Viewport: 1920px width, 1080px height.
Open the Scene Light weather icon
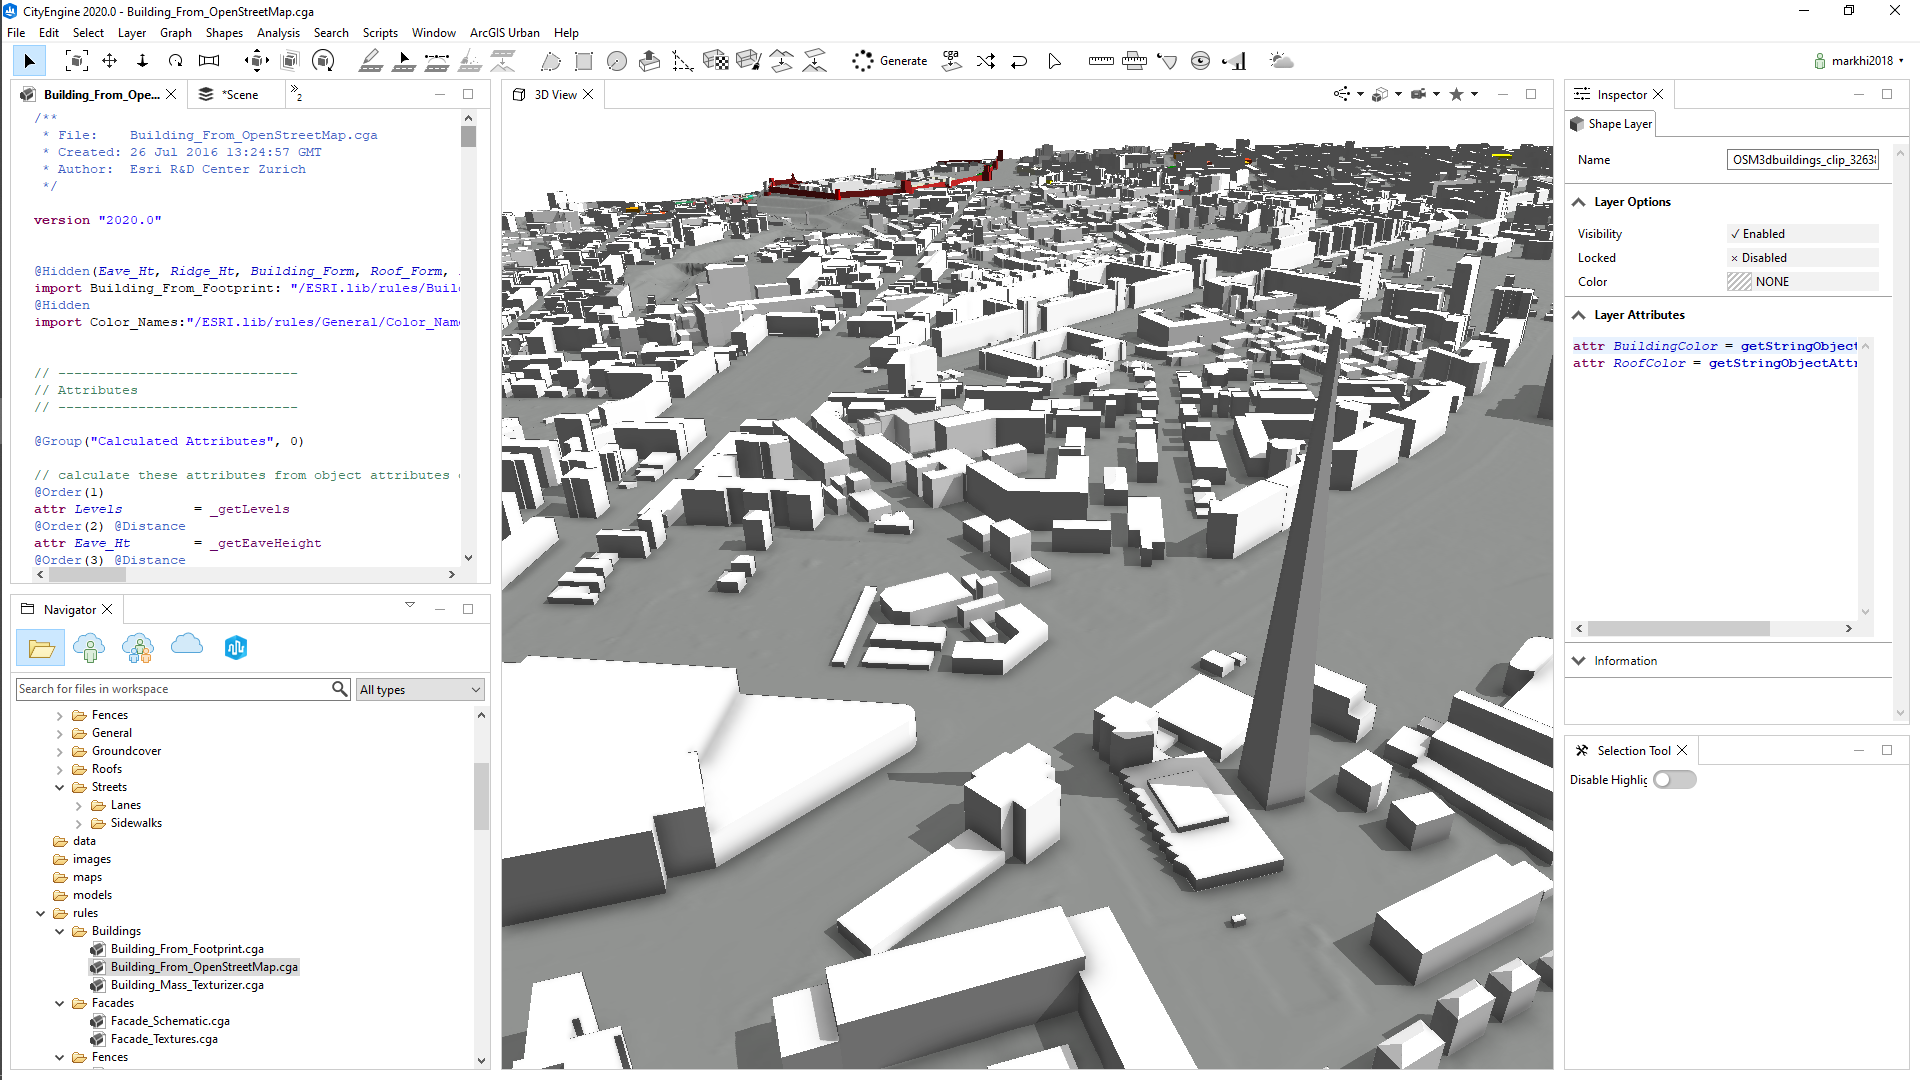[x=1281, y=61]
